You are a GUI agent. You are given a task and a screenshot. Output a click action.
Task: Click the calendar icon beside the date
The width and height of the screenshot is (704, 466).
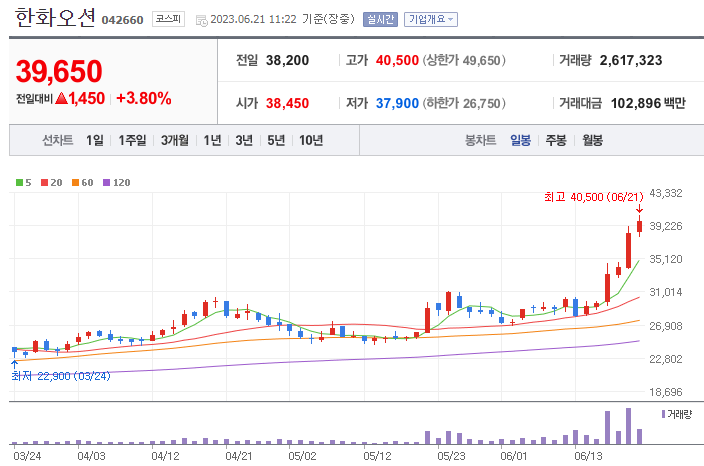tap(202, 20)
